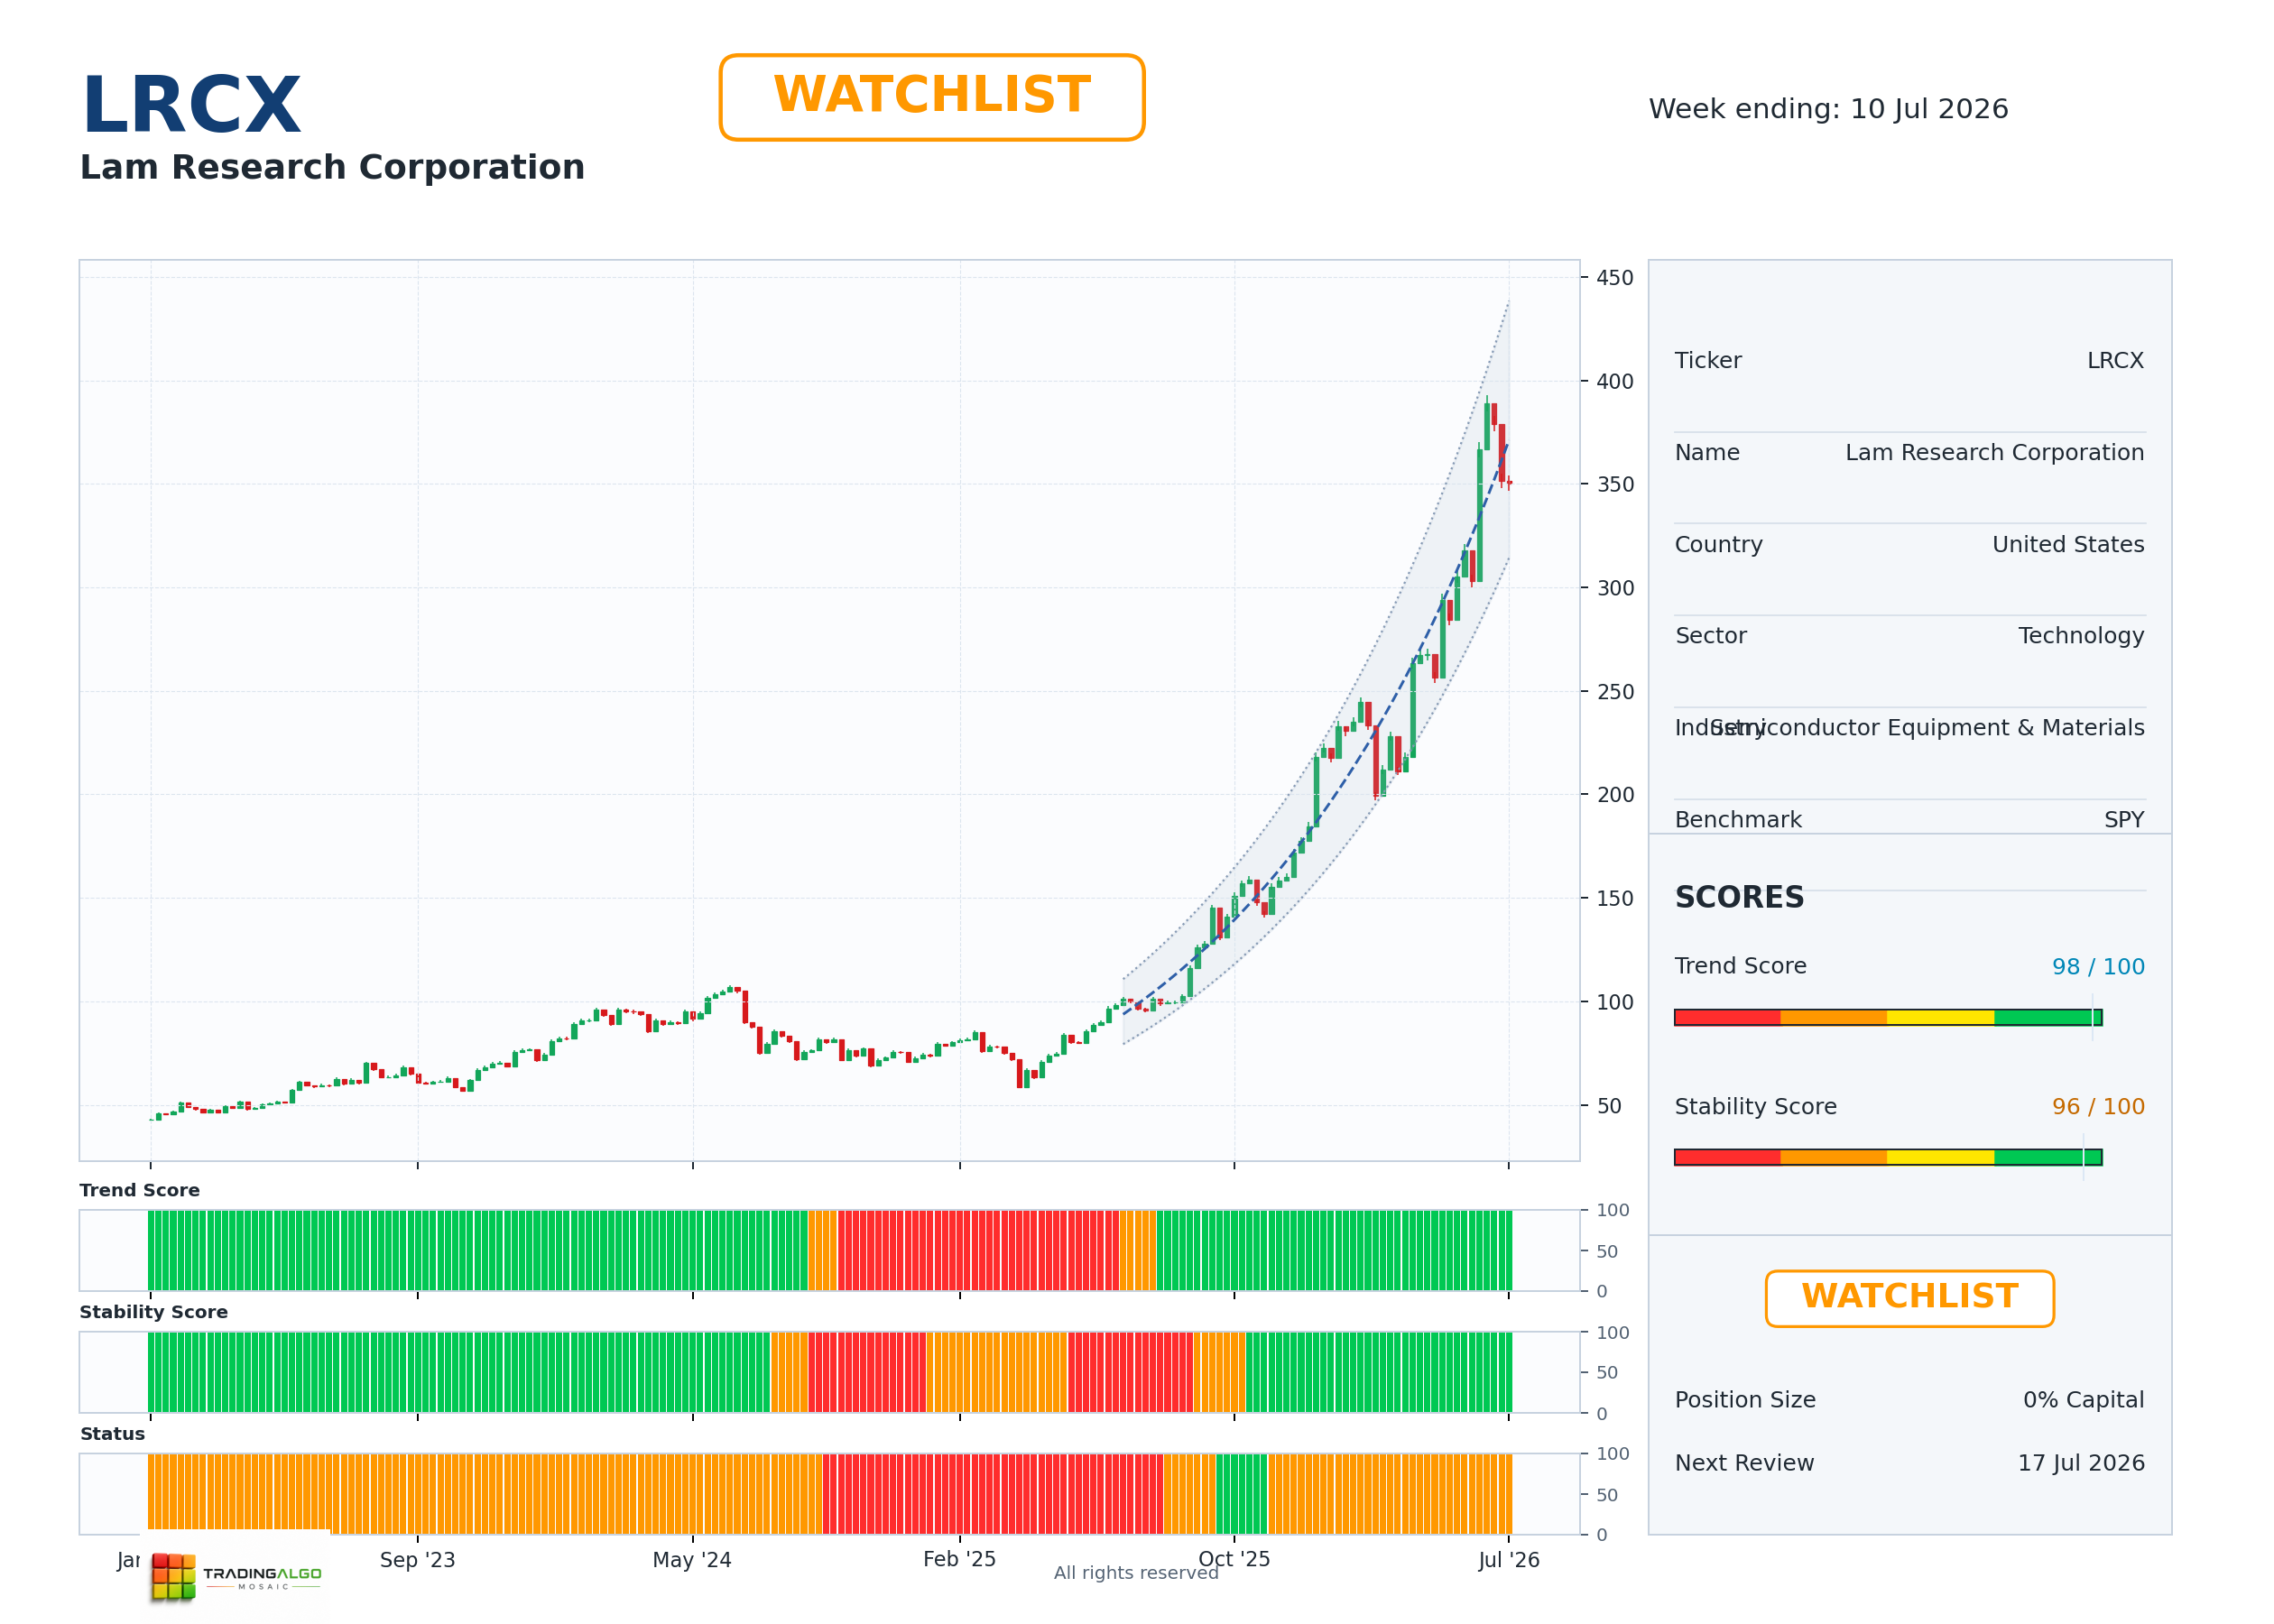Click the Name value Lam Research Corporation
Viewport: 2274px width, 1624px height.
click(1994, 453)
